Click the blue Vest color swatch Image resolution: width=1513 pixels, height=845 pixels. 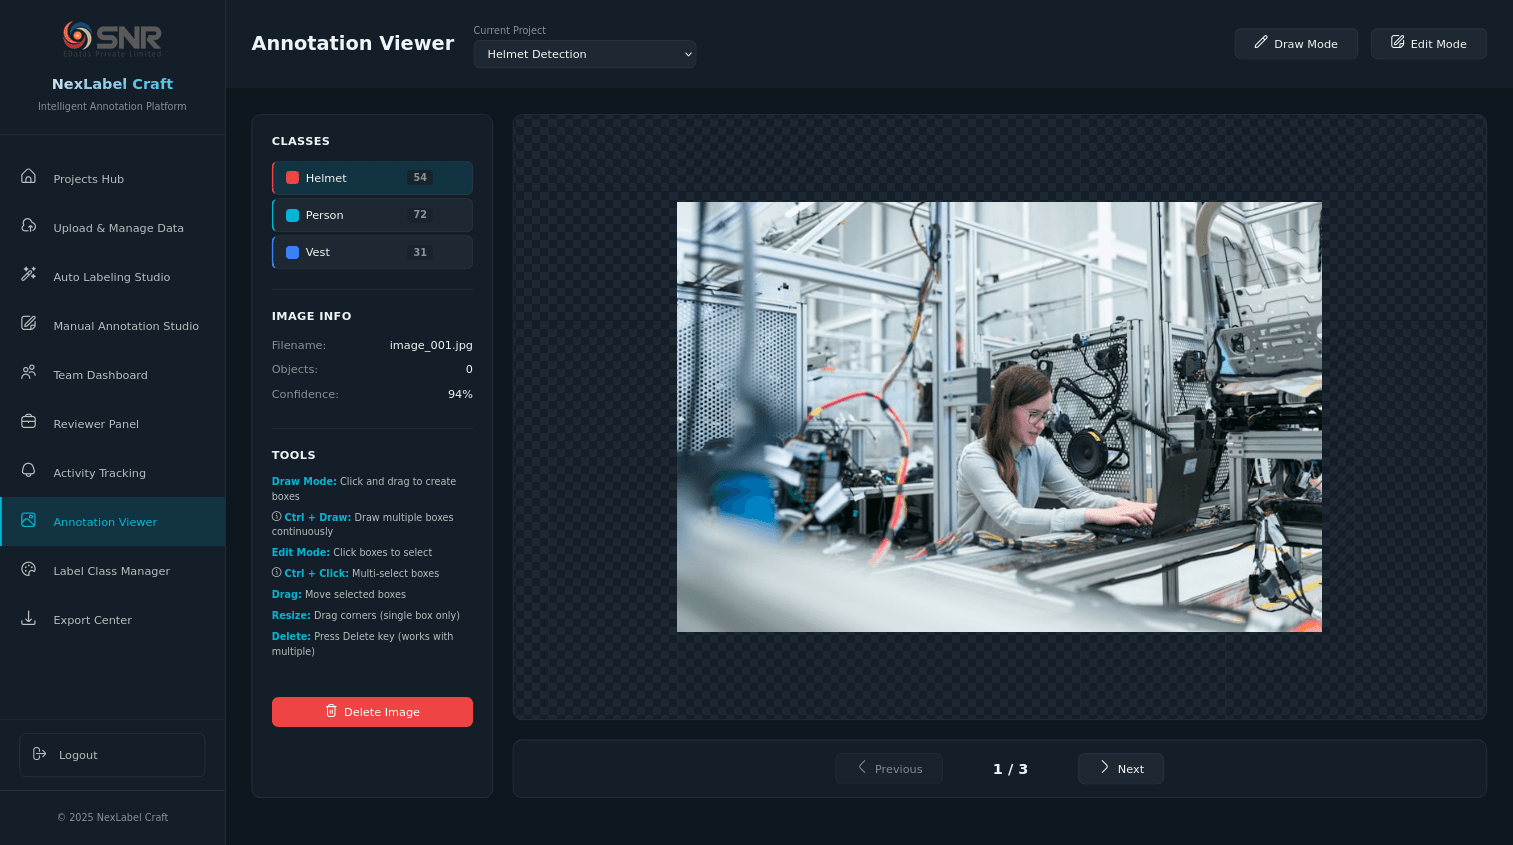293,253
